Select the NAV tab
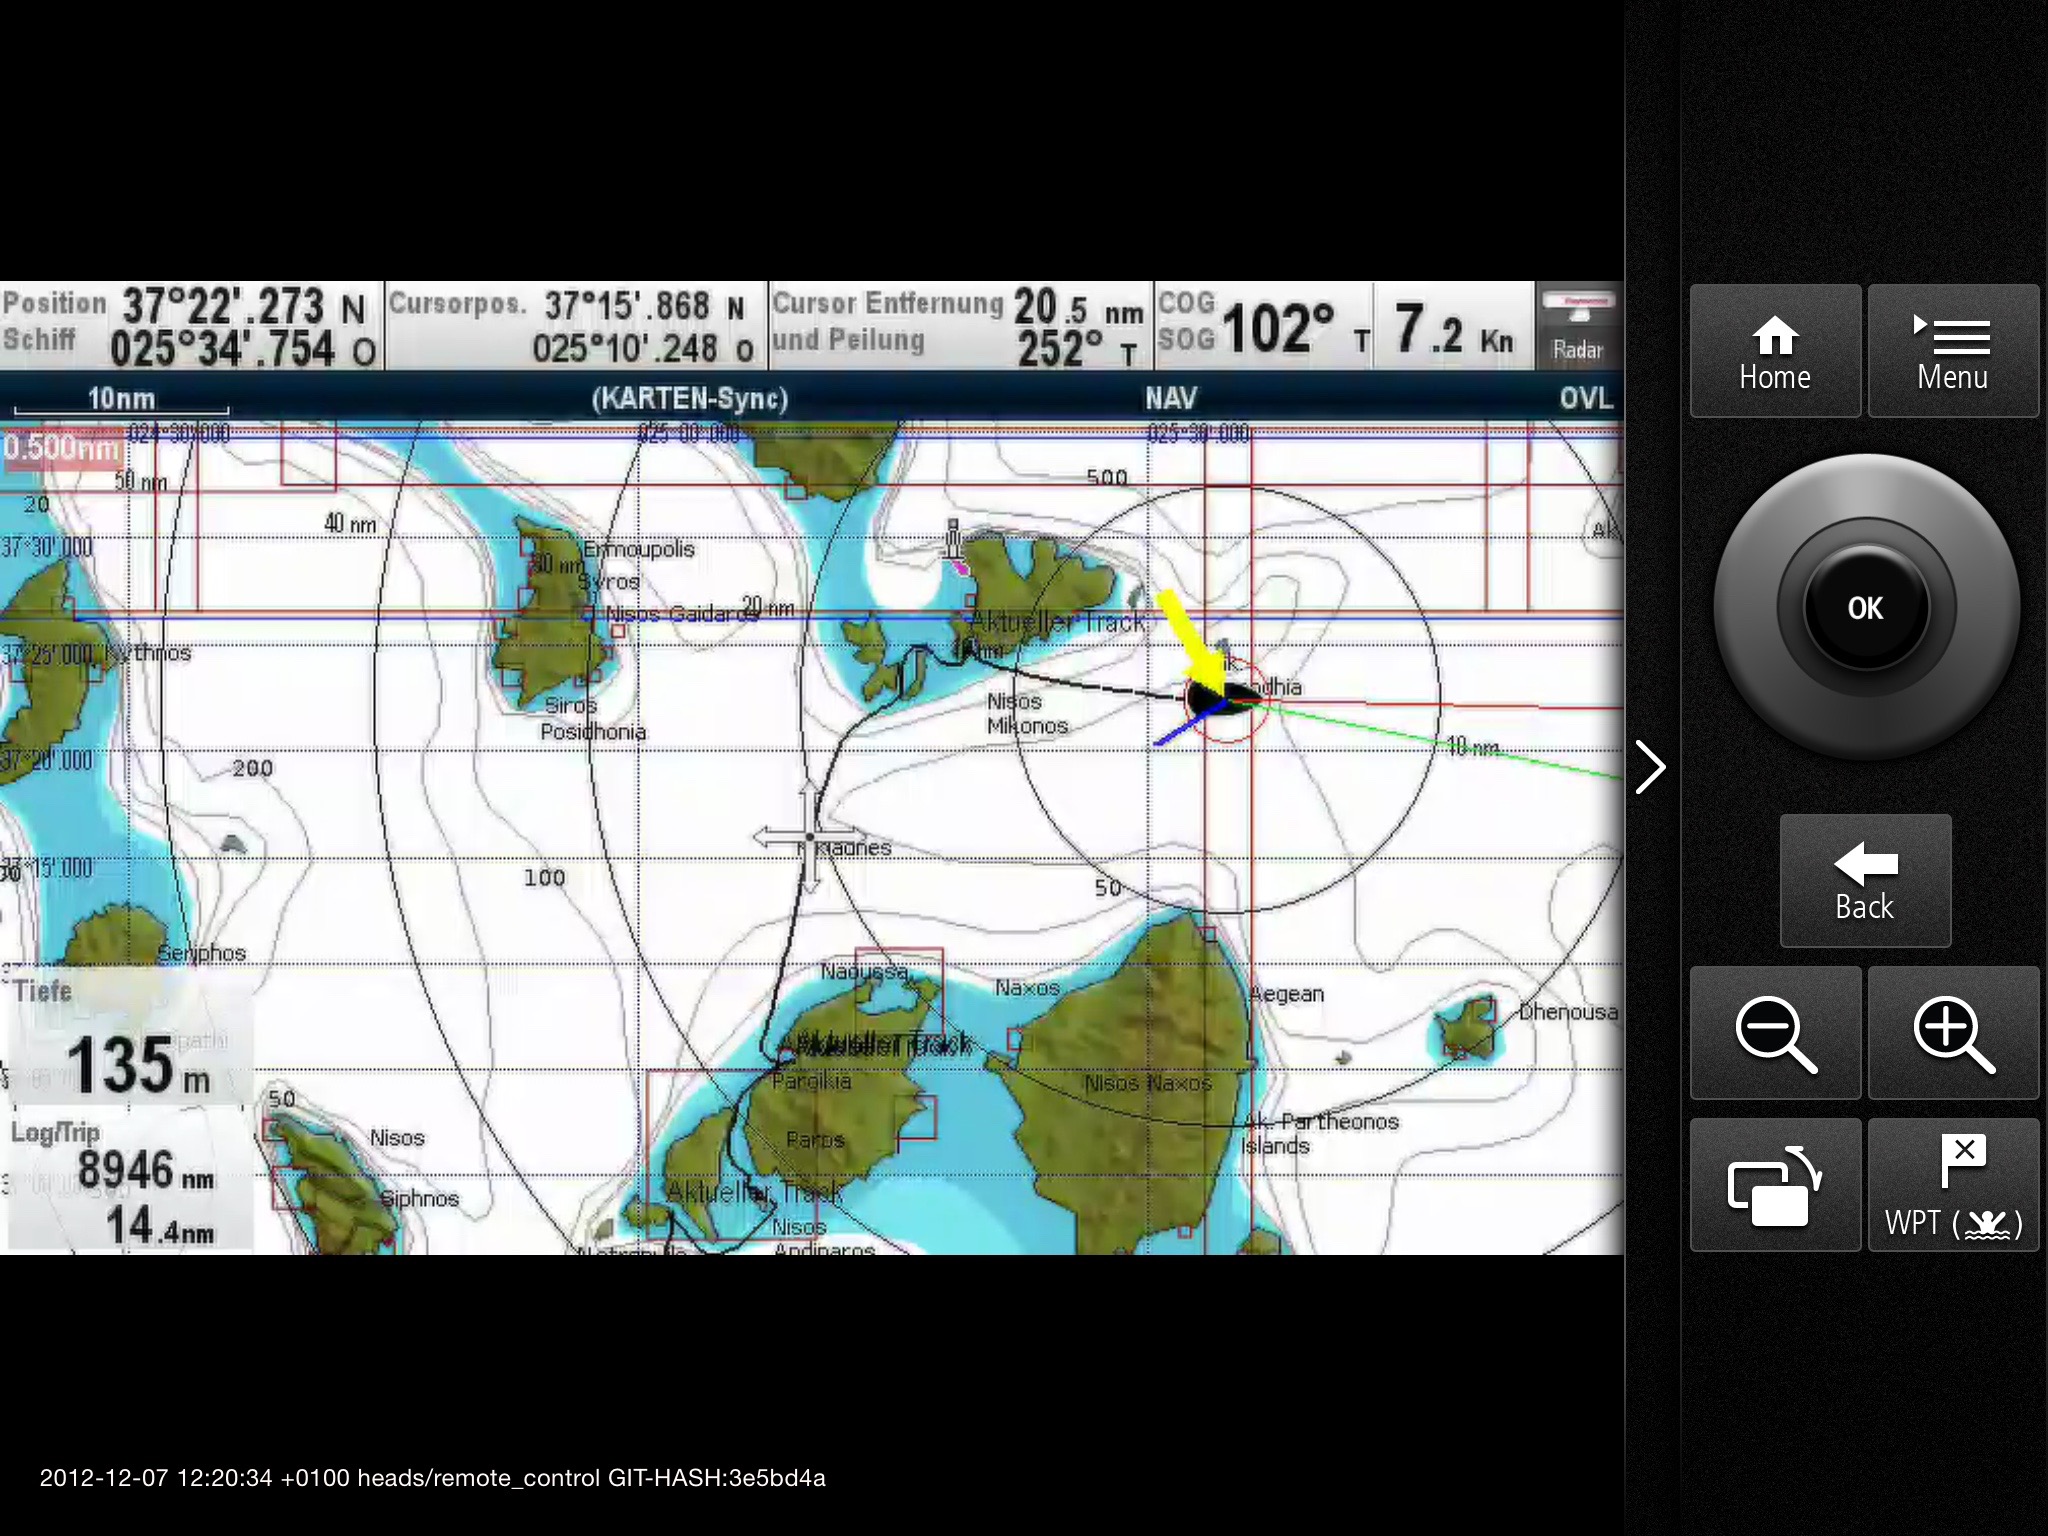Image resolution: width=2048 pixels, height=1536 pixels. point(1171,398)
